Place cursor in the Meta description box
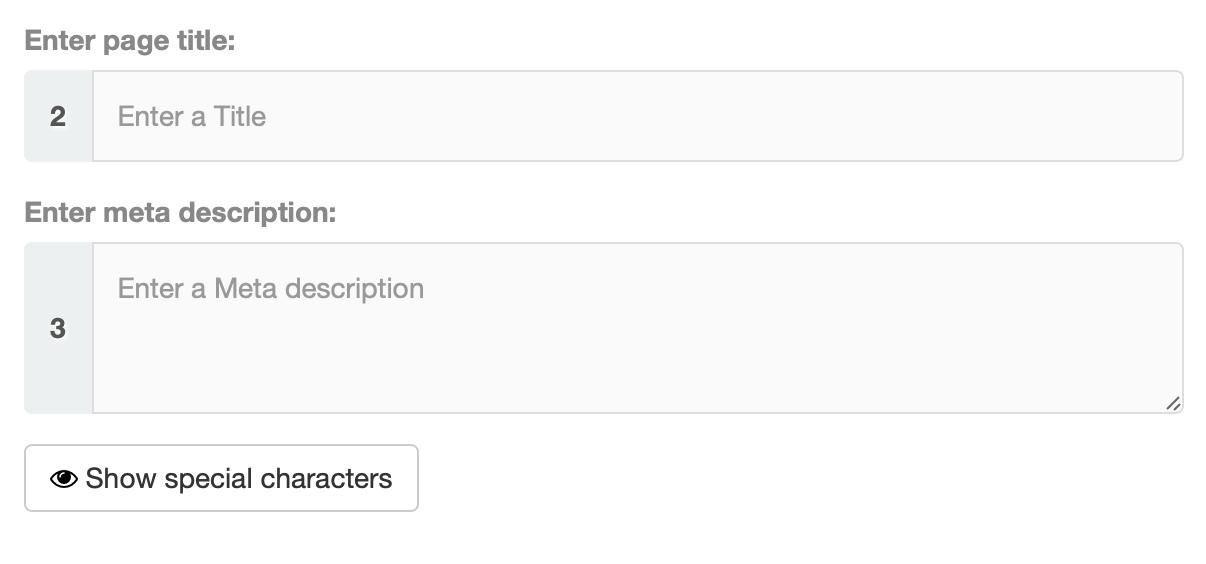This screenshot has width=1206, height=564. [637, 328]
